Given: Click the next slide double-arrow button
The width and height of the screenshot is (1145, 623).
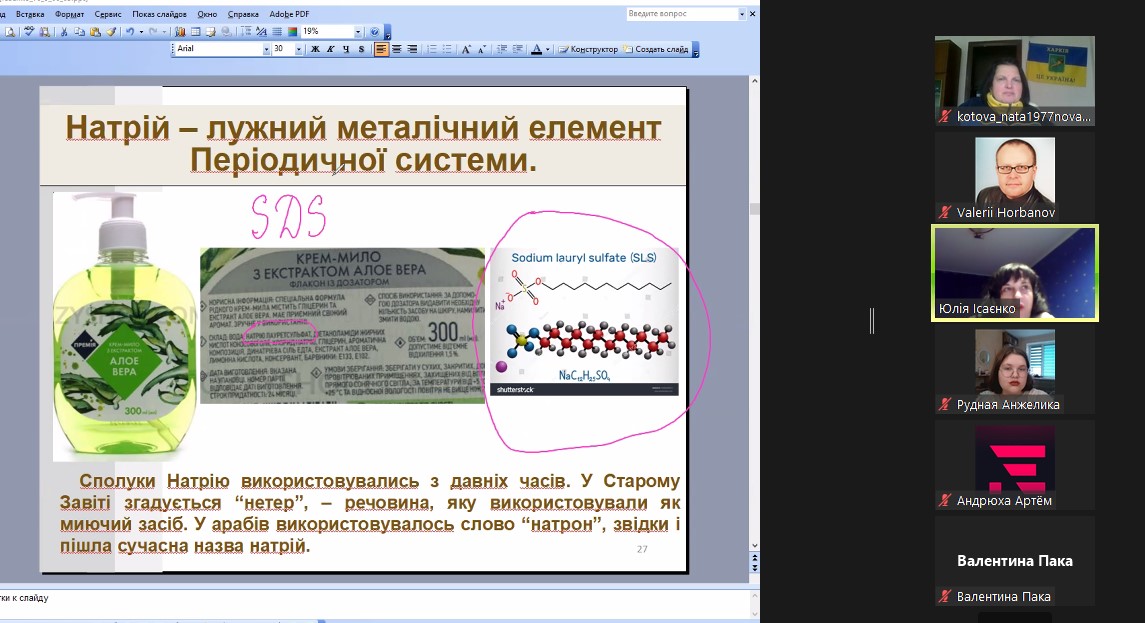Looking at the screenshot, I should 754,567.
